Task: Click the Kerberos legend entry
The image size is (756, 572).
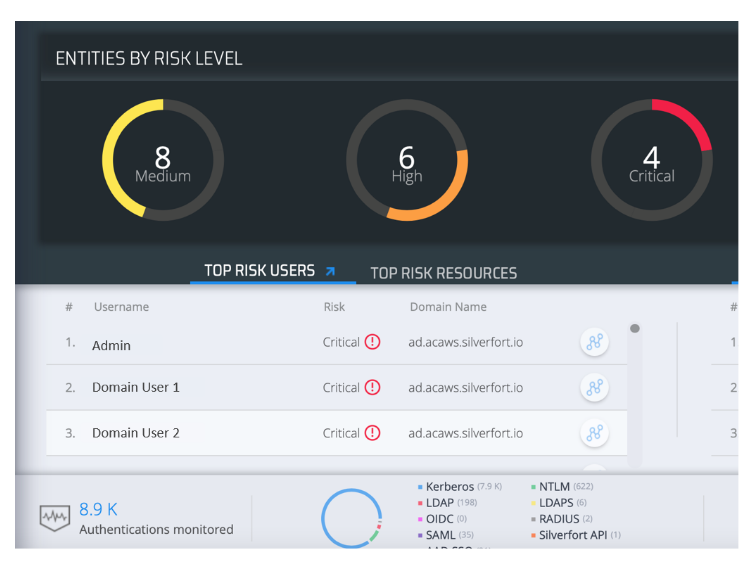Action: [x=449, y=487]
